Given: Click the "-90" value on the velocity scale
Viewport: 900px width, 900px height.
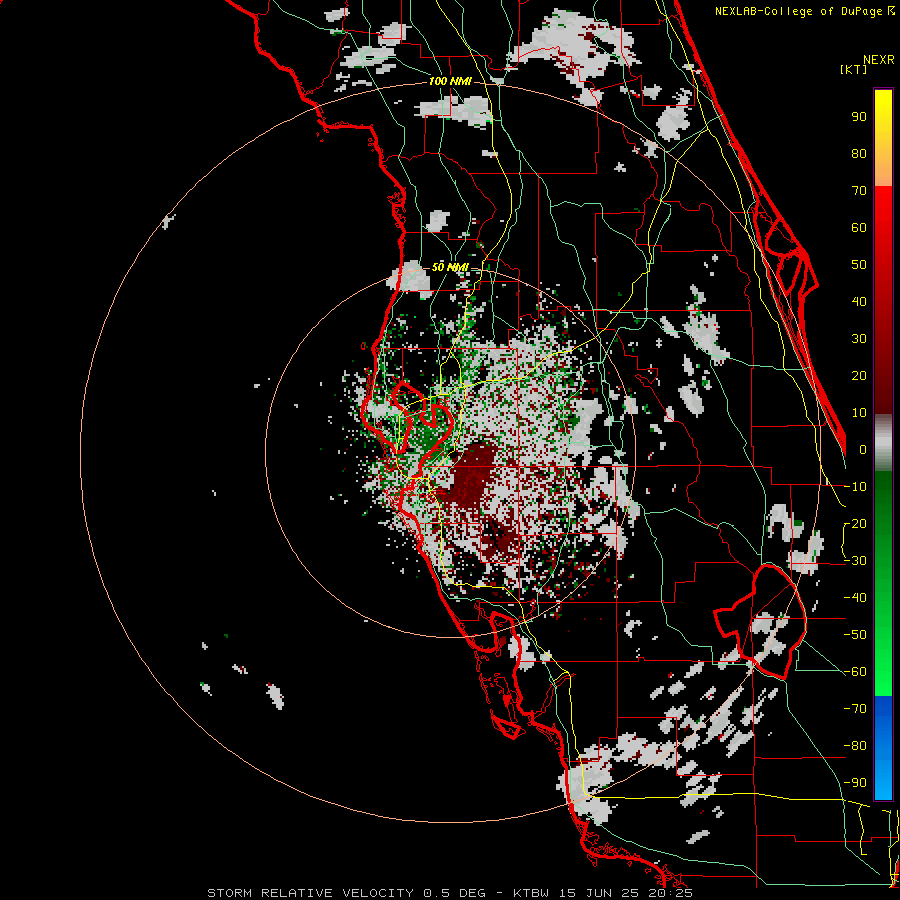Looking at the screenshot, I should [855, 783].
